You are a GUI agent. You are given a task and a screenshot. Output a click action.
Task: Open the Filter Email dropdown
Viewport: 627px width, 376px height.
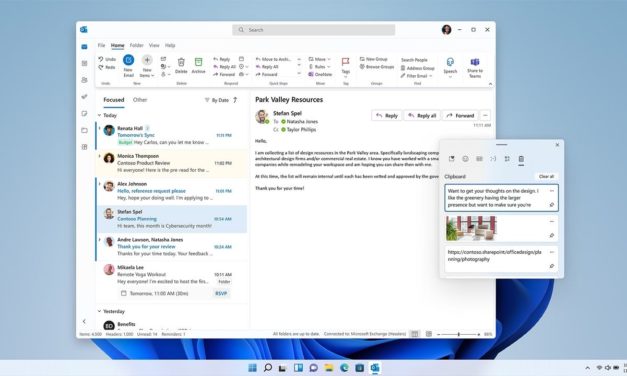point(417,76)
